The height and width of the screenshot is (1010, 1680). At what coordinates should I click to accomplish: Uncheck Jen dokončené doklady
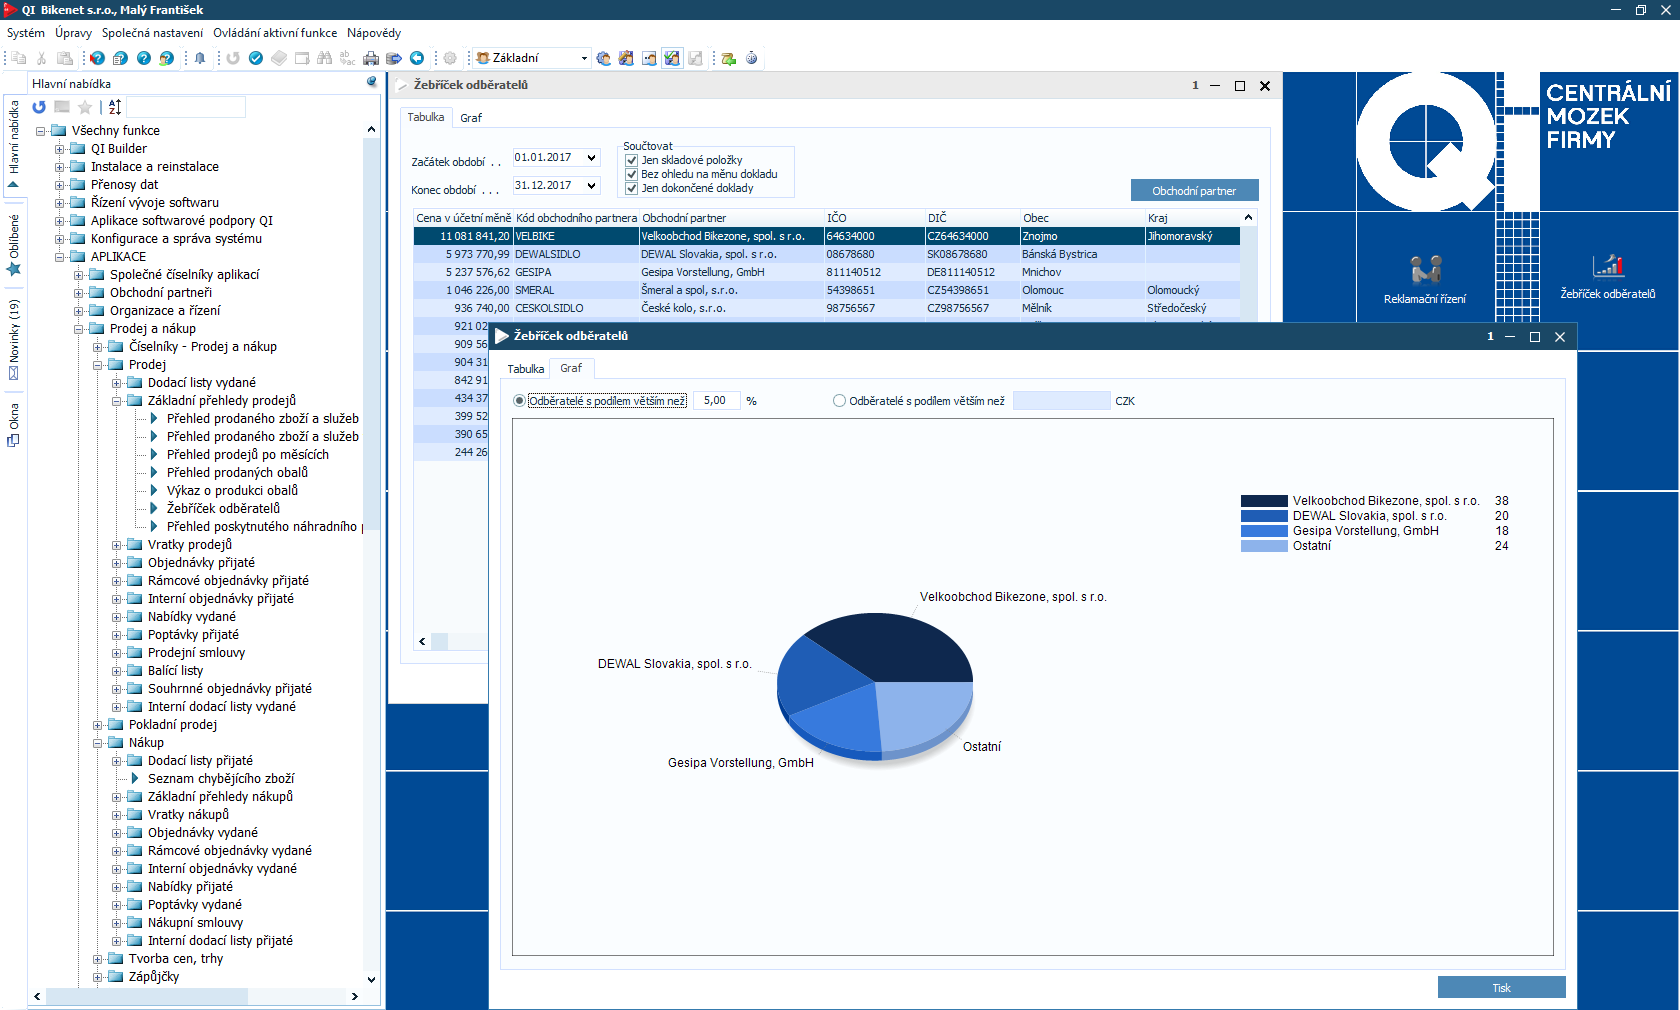click(632, 188)
